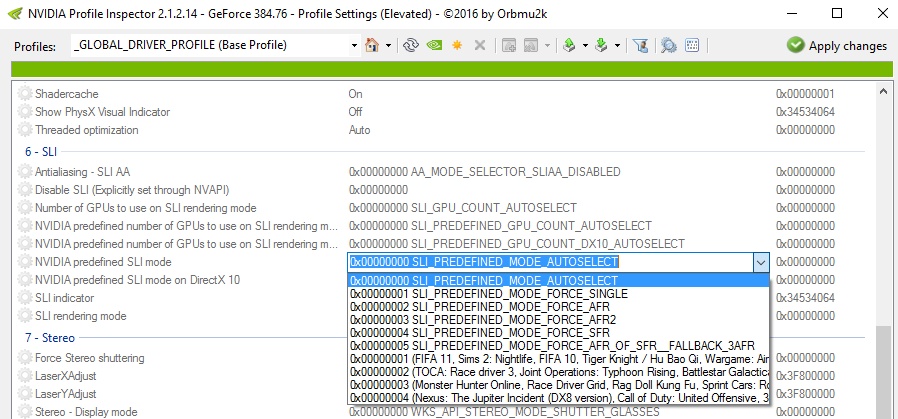
Task: Select the SLI rendering mode setting name
Action: [x=81, y=316]
